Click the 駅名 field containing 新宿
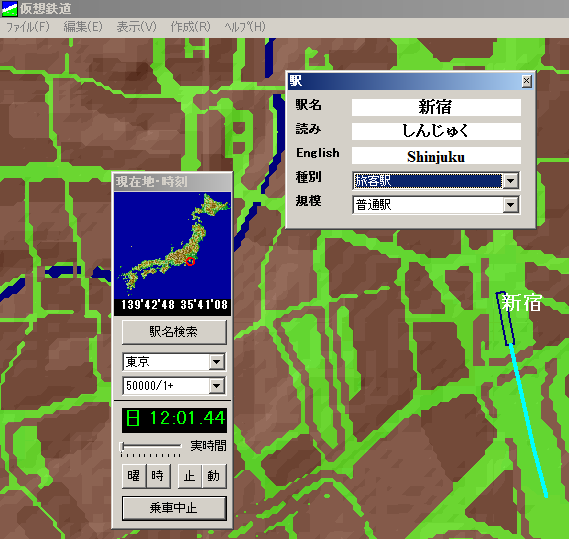Screen dimensions: 569x539 click(x=436, y=107)
